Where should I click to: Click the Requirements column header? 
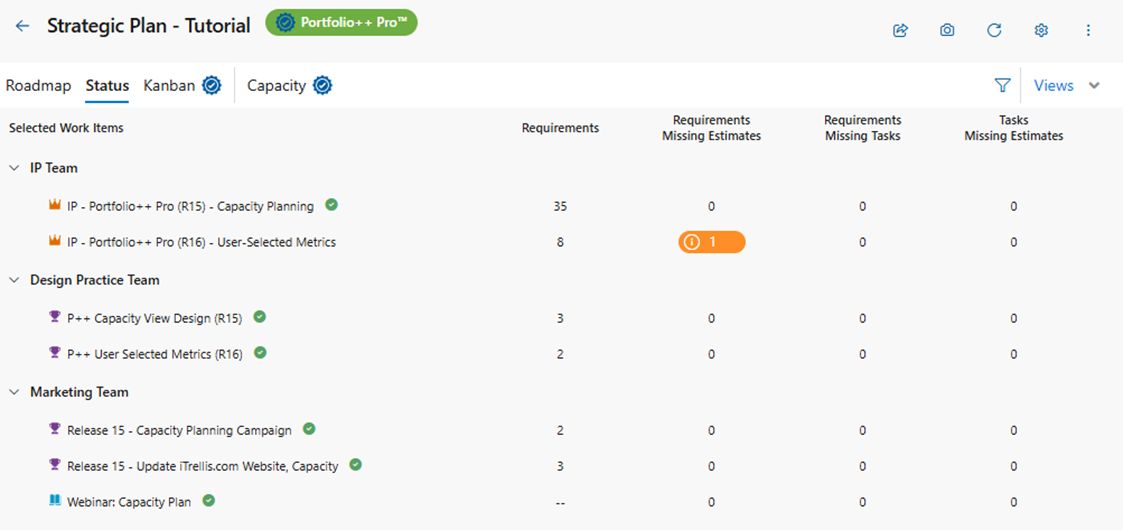(x=560, y=128)
